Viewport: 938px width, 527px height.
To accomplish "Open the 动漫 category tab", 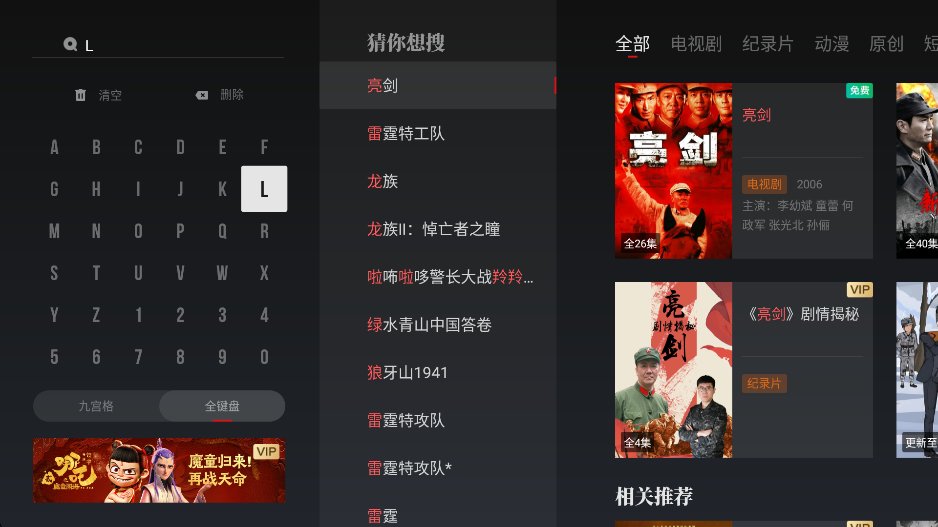I will (x=832, y=44).
